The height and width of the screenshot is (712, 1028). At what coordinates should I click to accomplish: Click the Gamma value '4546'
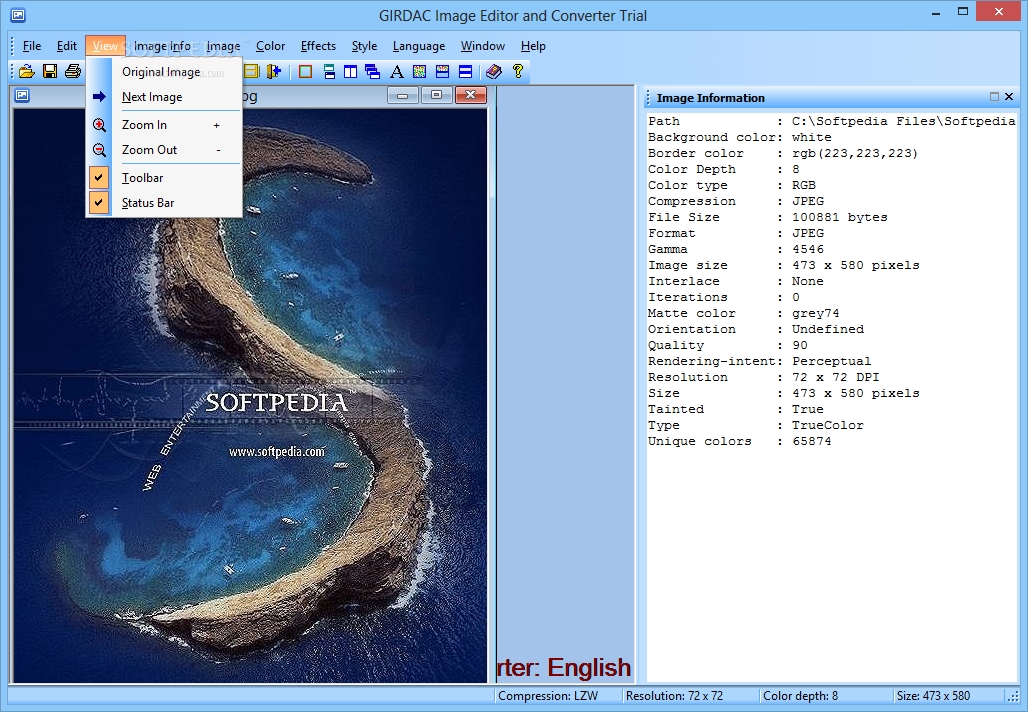tap(808, 249)
